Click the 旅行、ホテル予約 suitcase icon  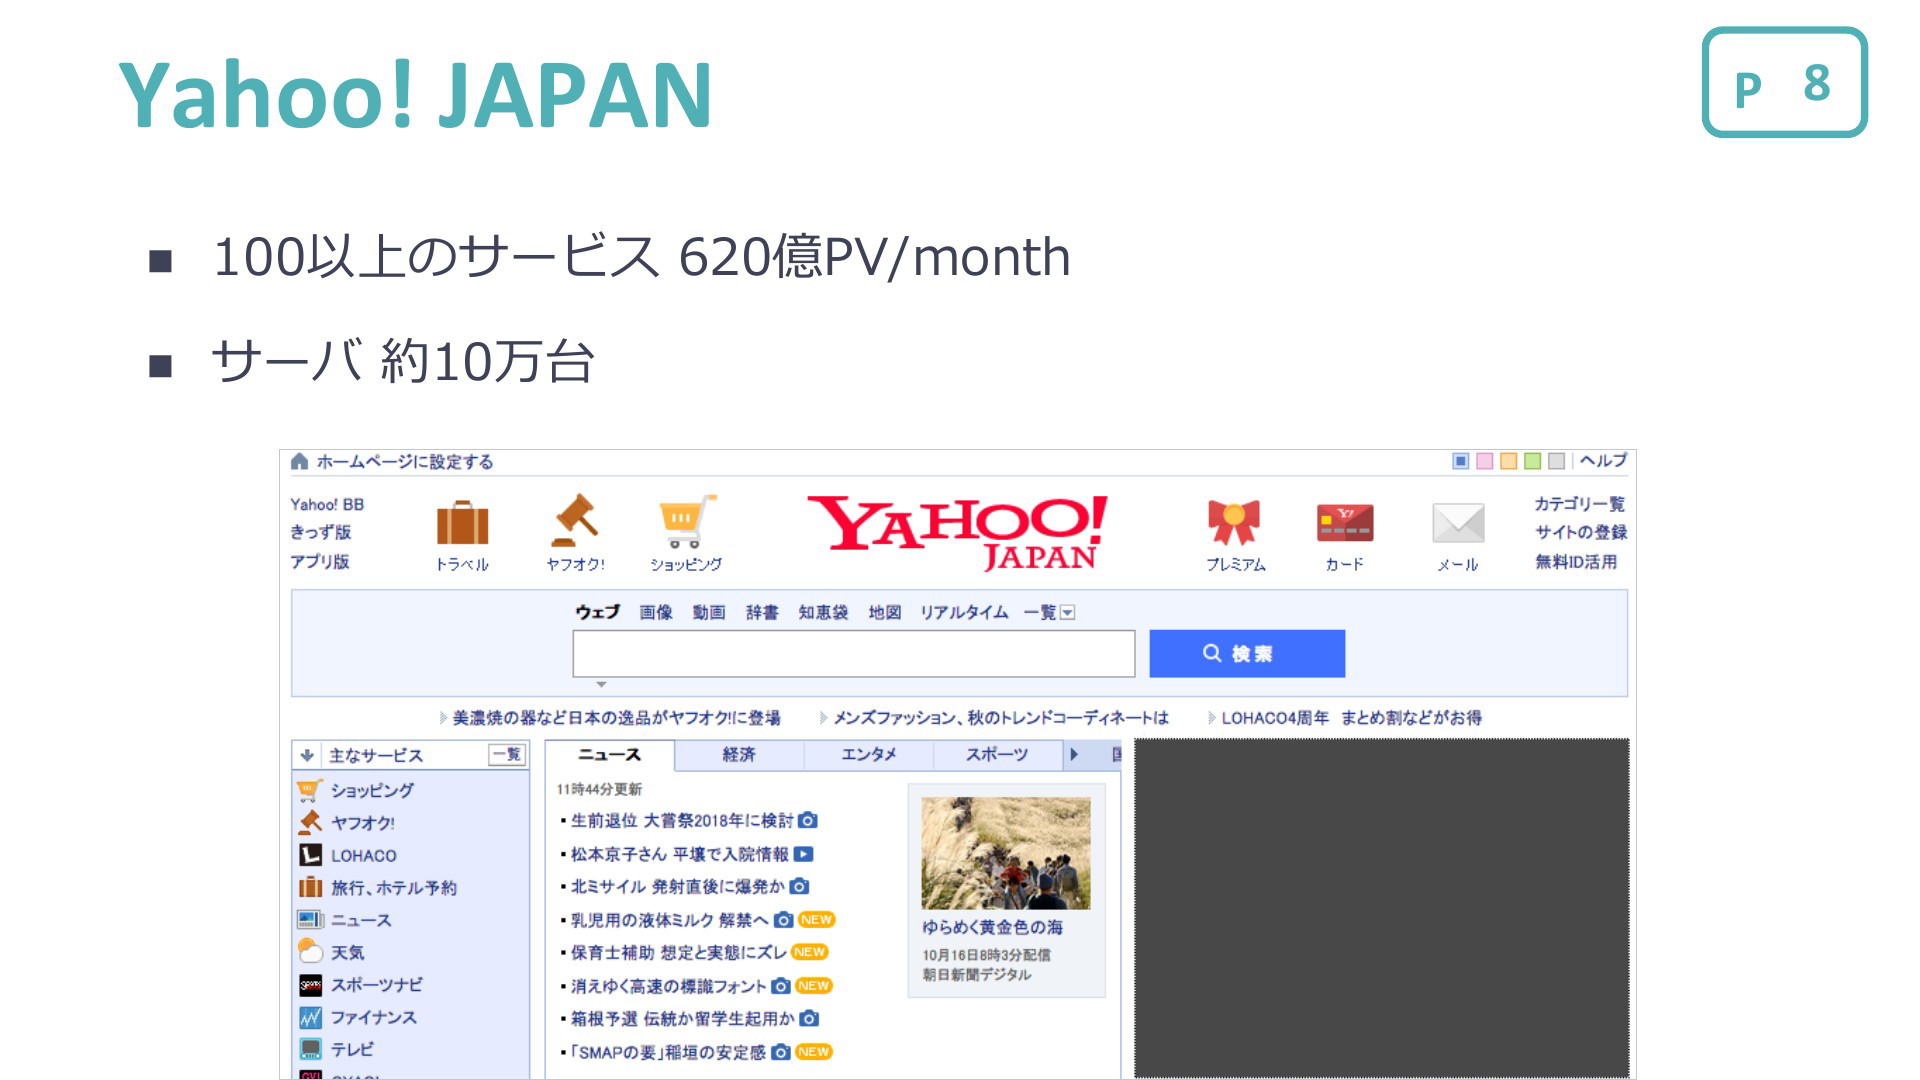click(x=310, y=887)
